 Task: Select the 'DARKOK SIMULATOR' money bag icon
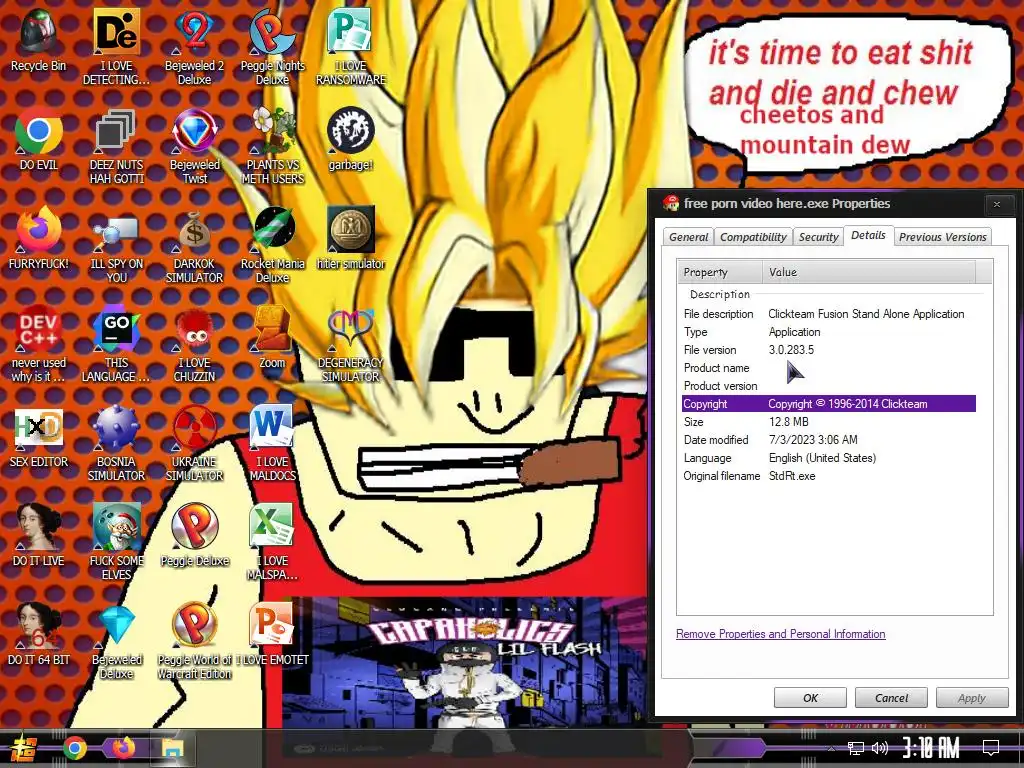(195, 246)
